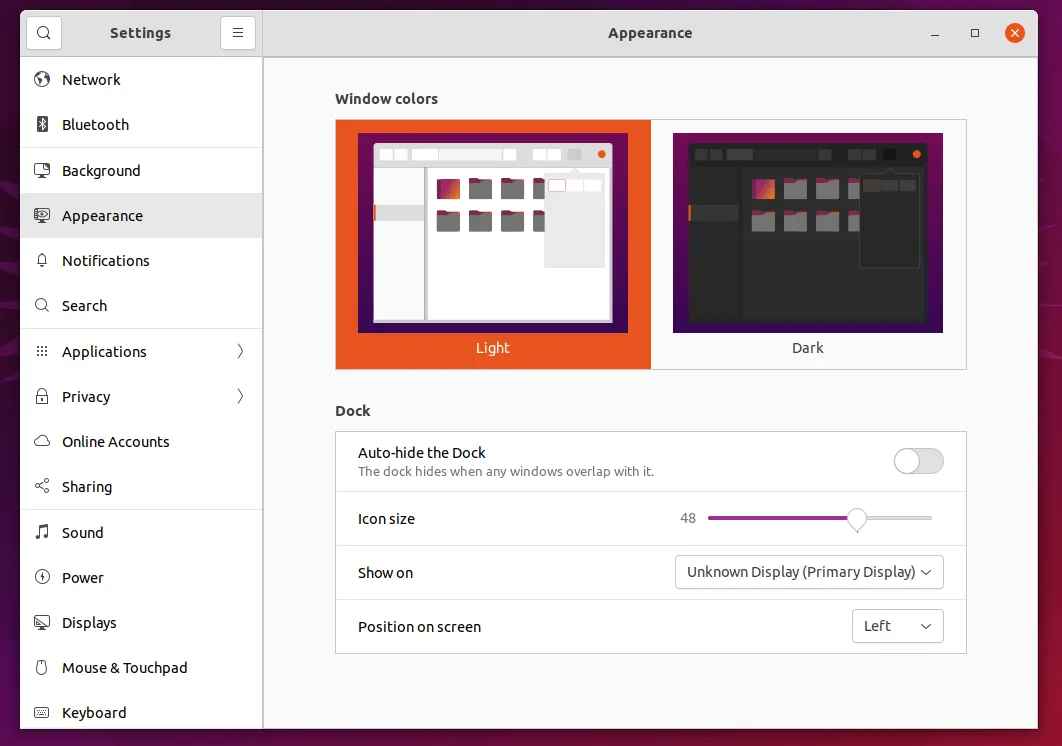This screenshot has height=746, width=1062.
Task: Click the Sound music note icon
Action: 42,532
